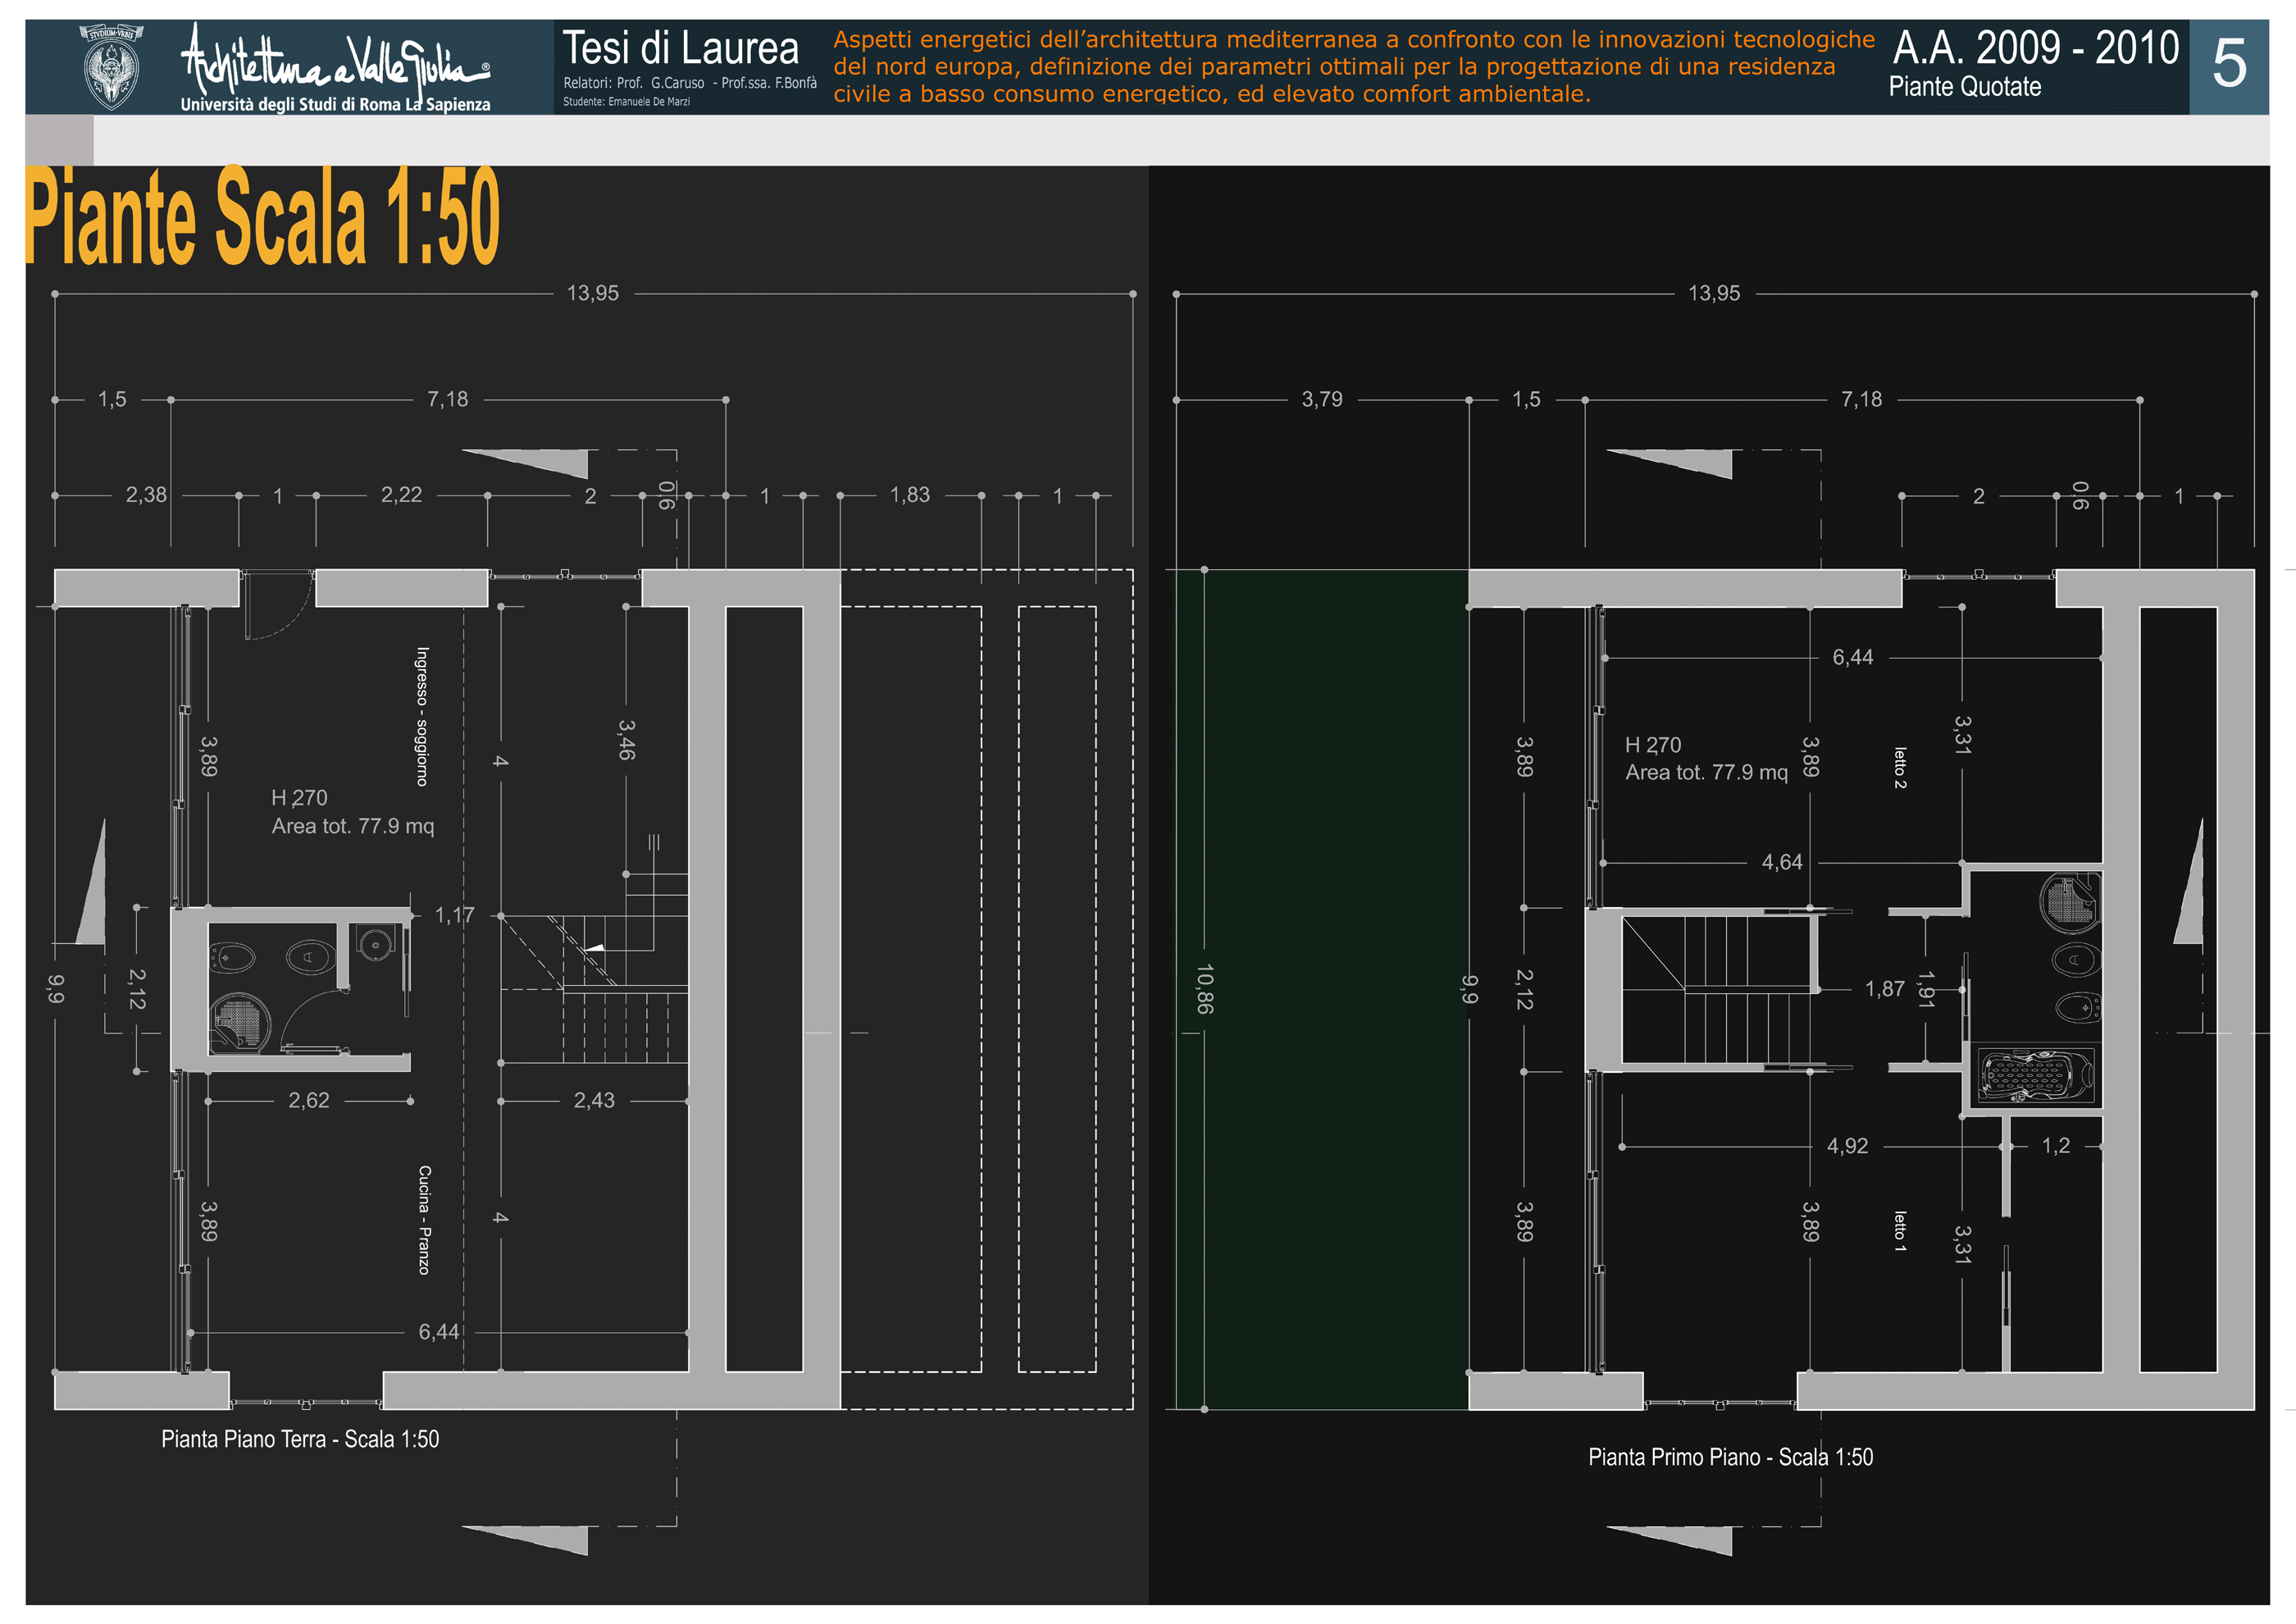Click the '2,62' dimension below bathroom
This screenshot has width=2296, height=1624.
pos(309,1100)
